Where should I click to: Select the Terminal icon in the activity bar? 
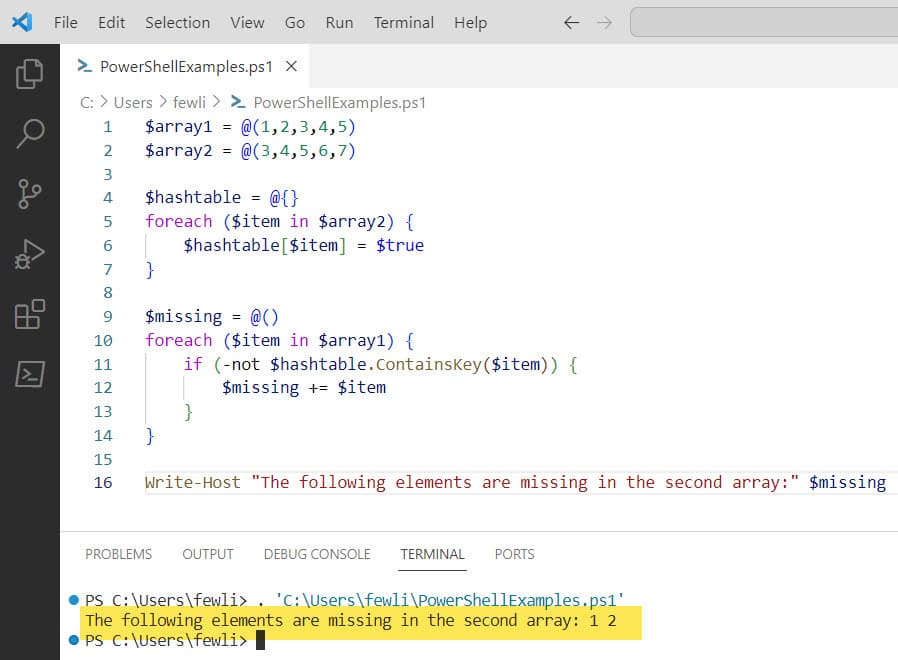click(x=30, y=375)
